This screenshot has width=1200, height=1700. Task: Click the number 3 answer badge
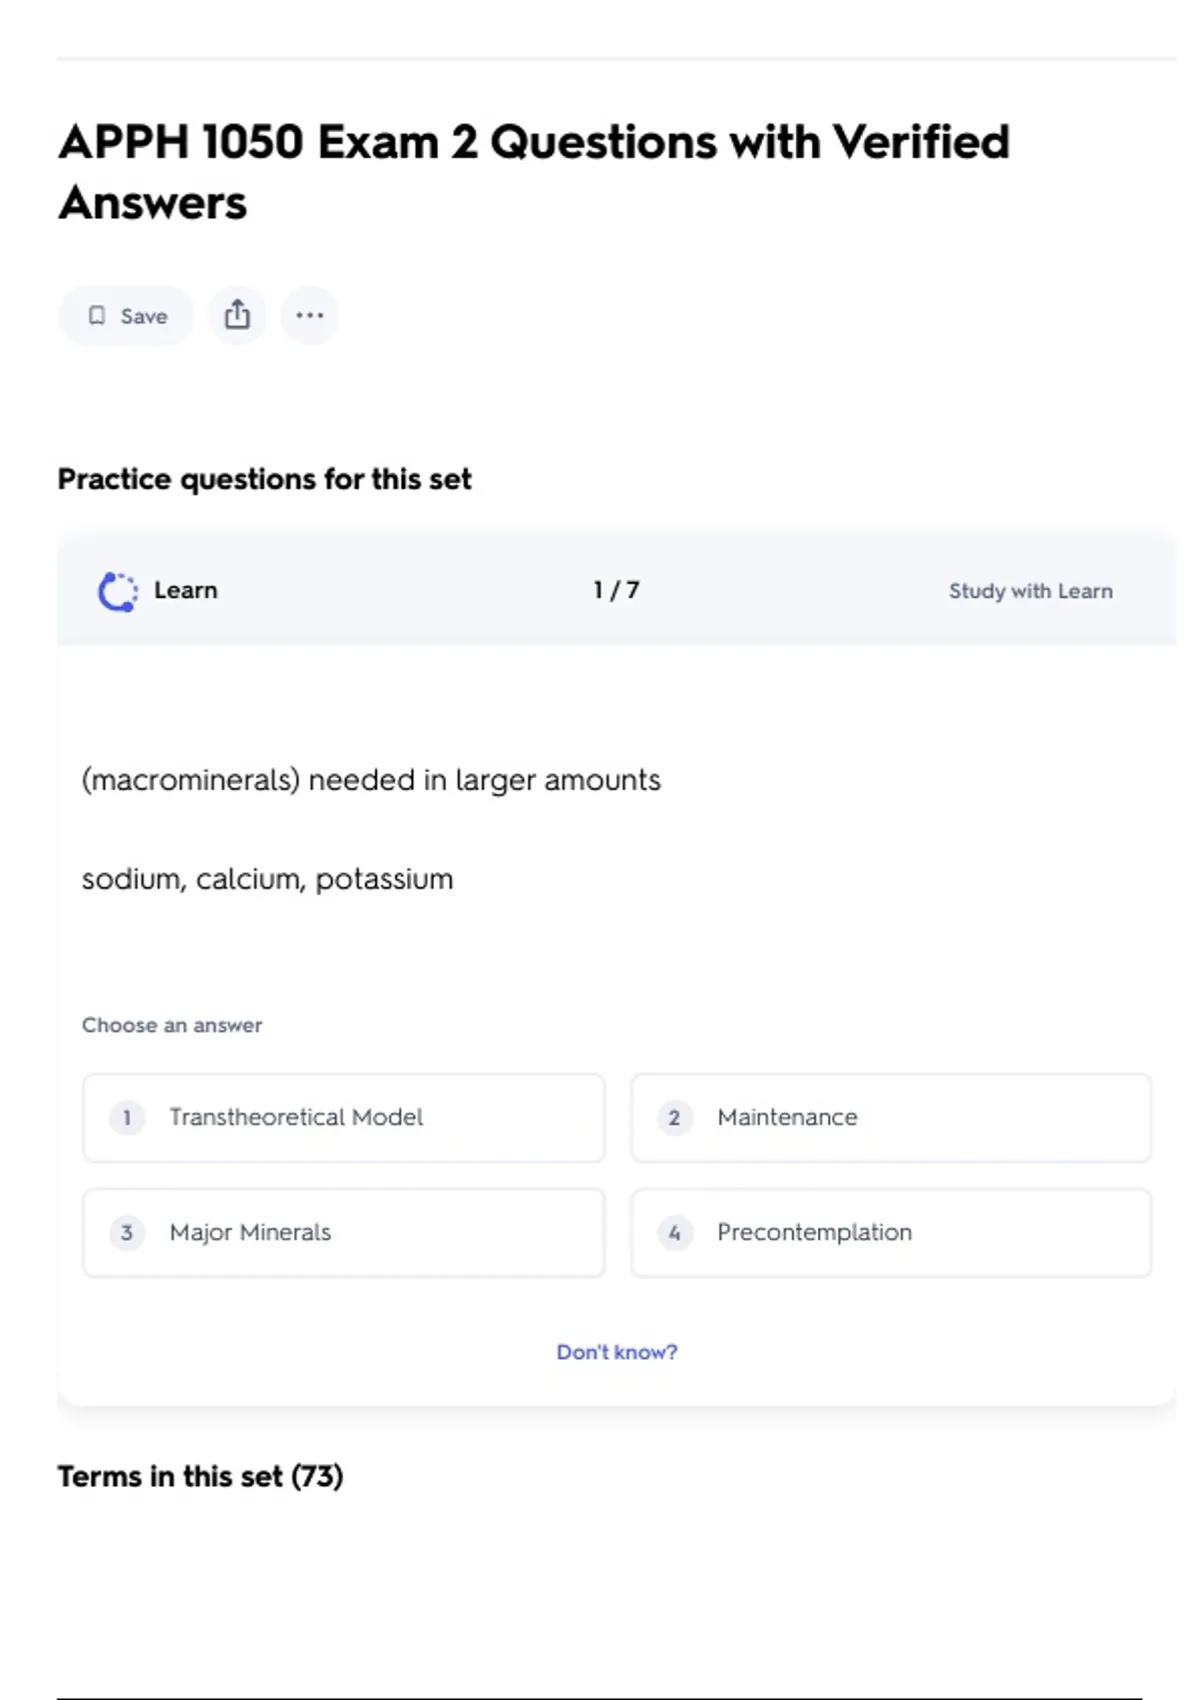(127, 1232)
